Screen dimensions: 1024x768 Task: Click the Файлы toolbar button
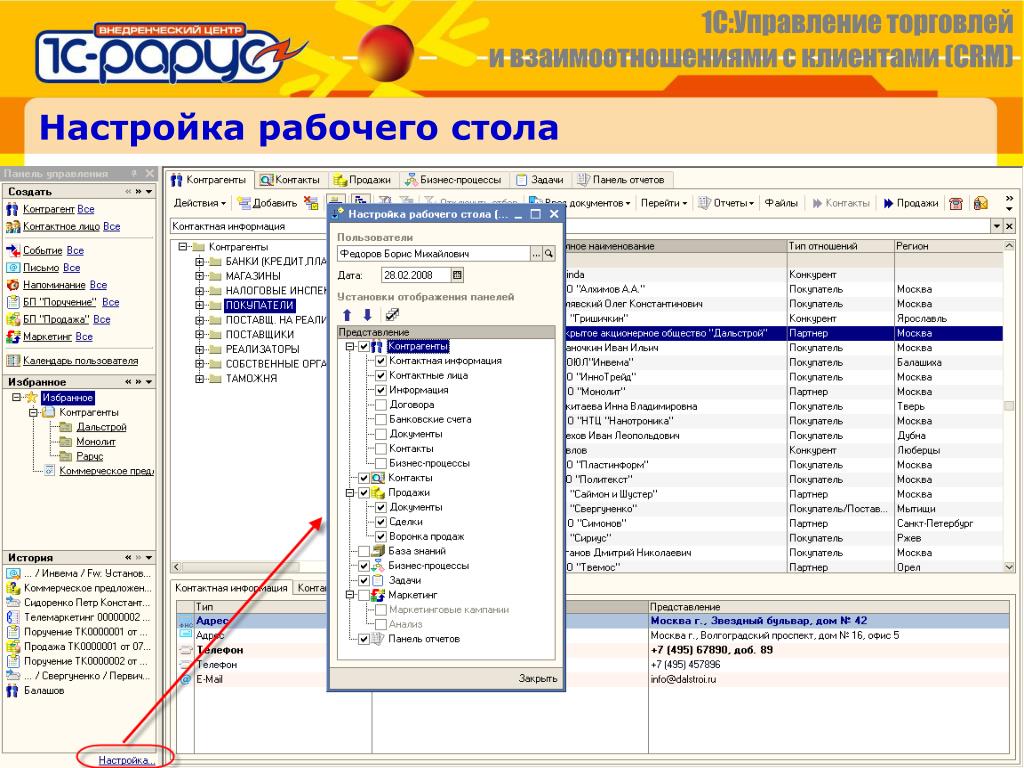[781, 203]
